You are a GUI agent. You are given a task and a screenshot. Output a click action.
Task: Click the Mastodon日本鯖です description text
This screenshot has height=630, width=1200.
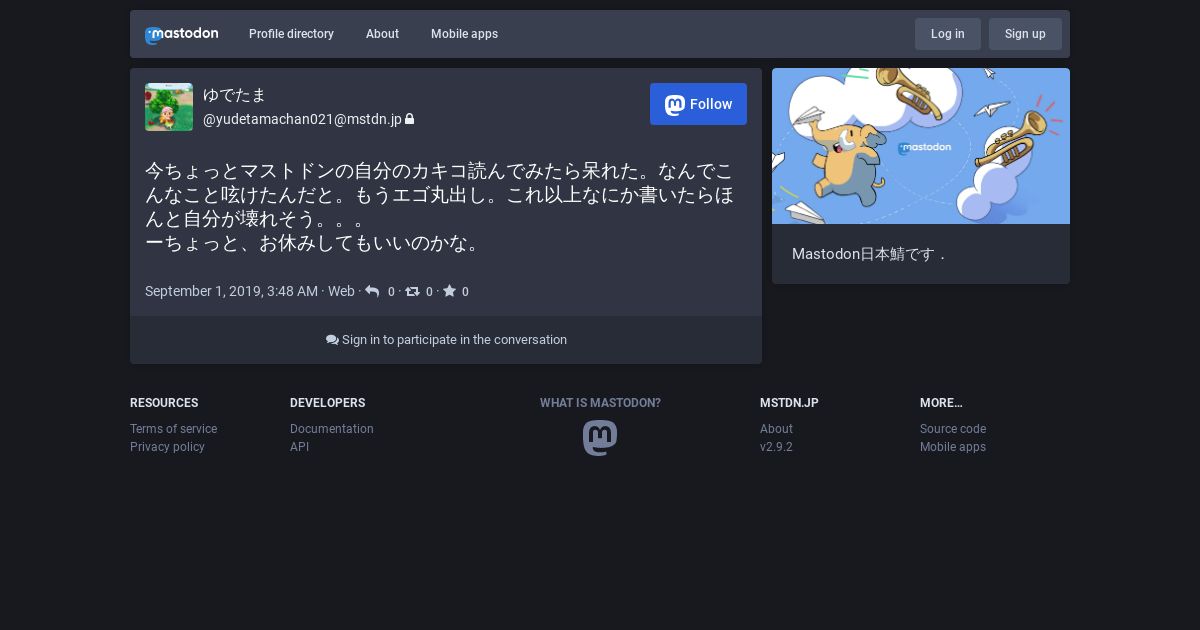(868, 254)
